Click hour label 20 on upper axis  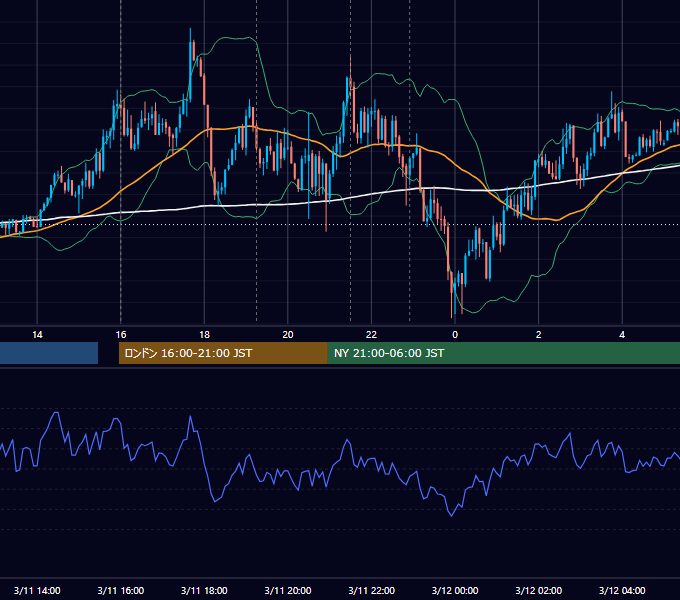pyautogui.click(x=288, y=335)
